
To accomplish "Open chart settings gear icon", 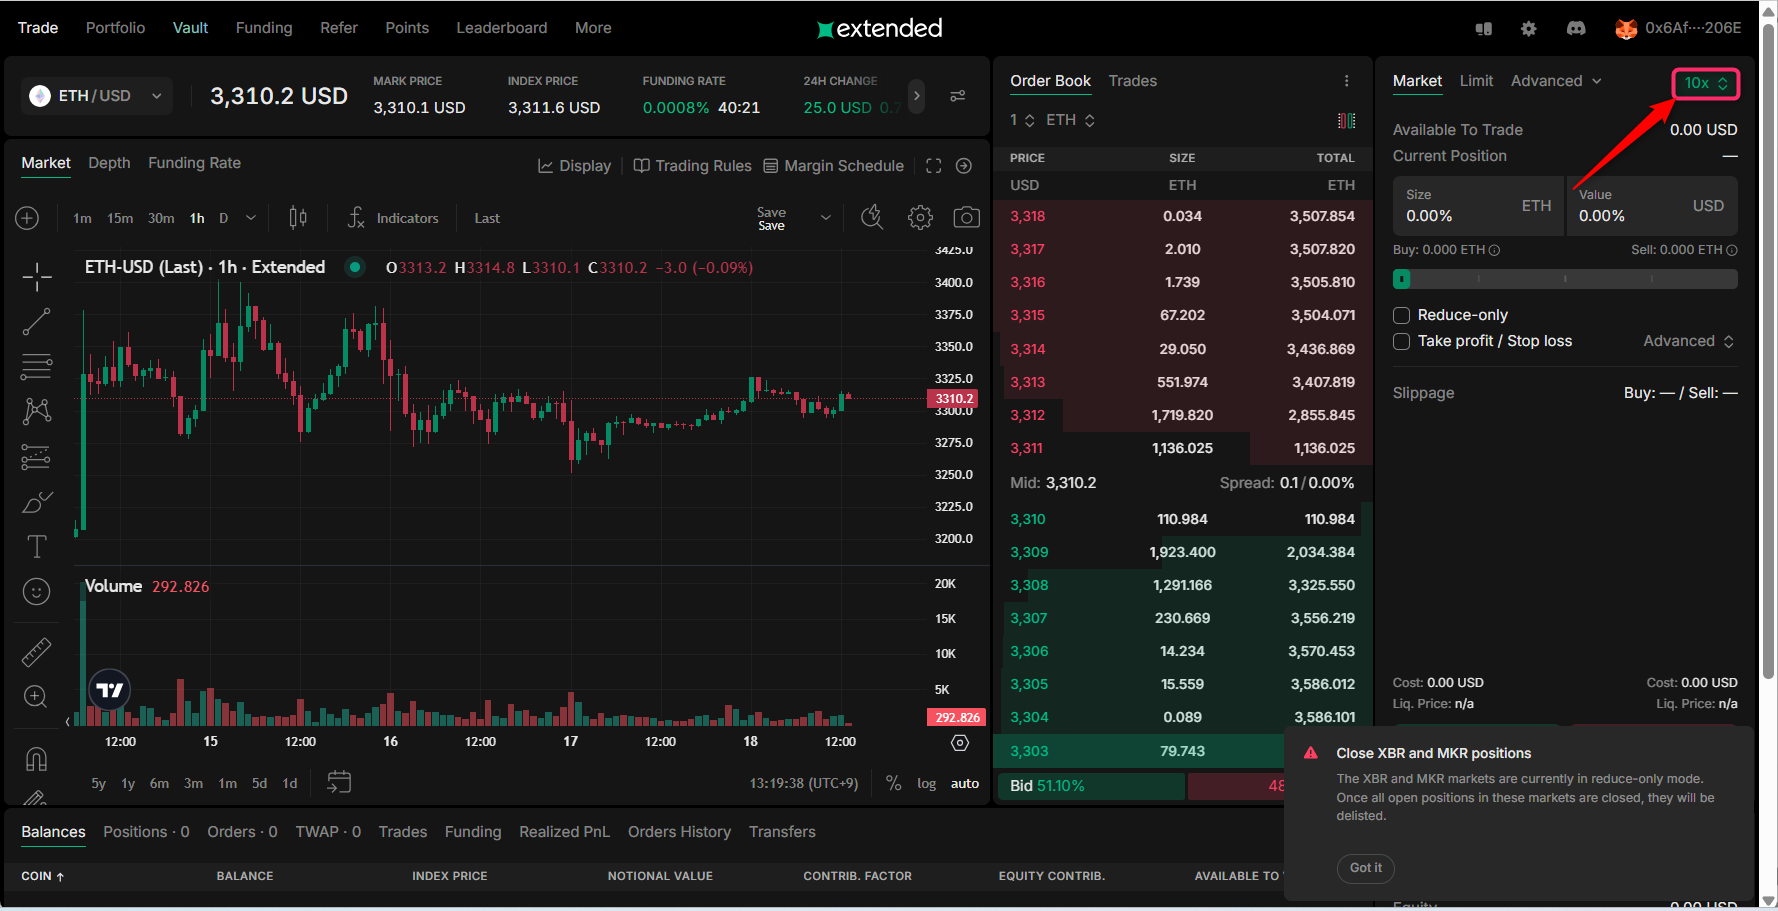I will 920,218.
